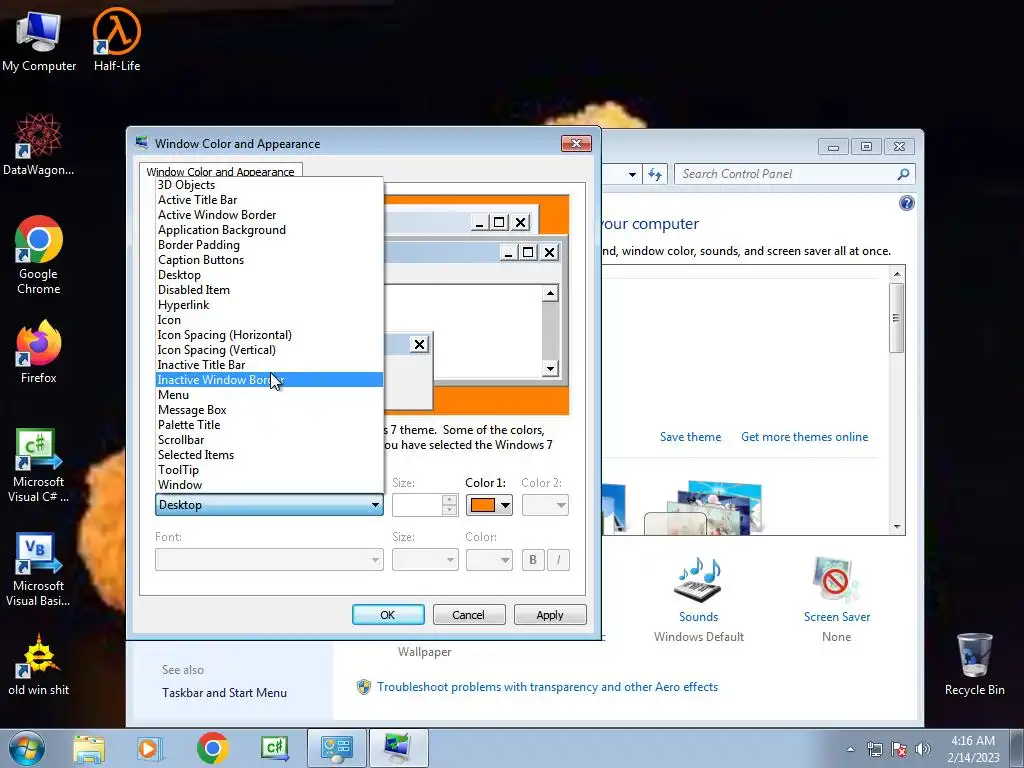Click the item Size spinner box

coord(424,505)
